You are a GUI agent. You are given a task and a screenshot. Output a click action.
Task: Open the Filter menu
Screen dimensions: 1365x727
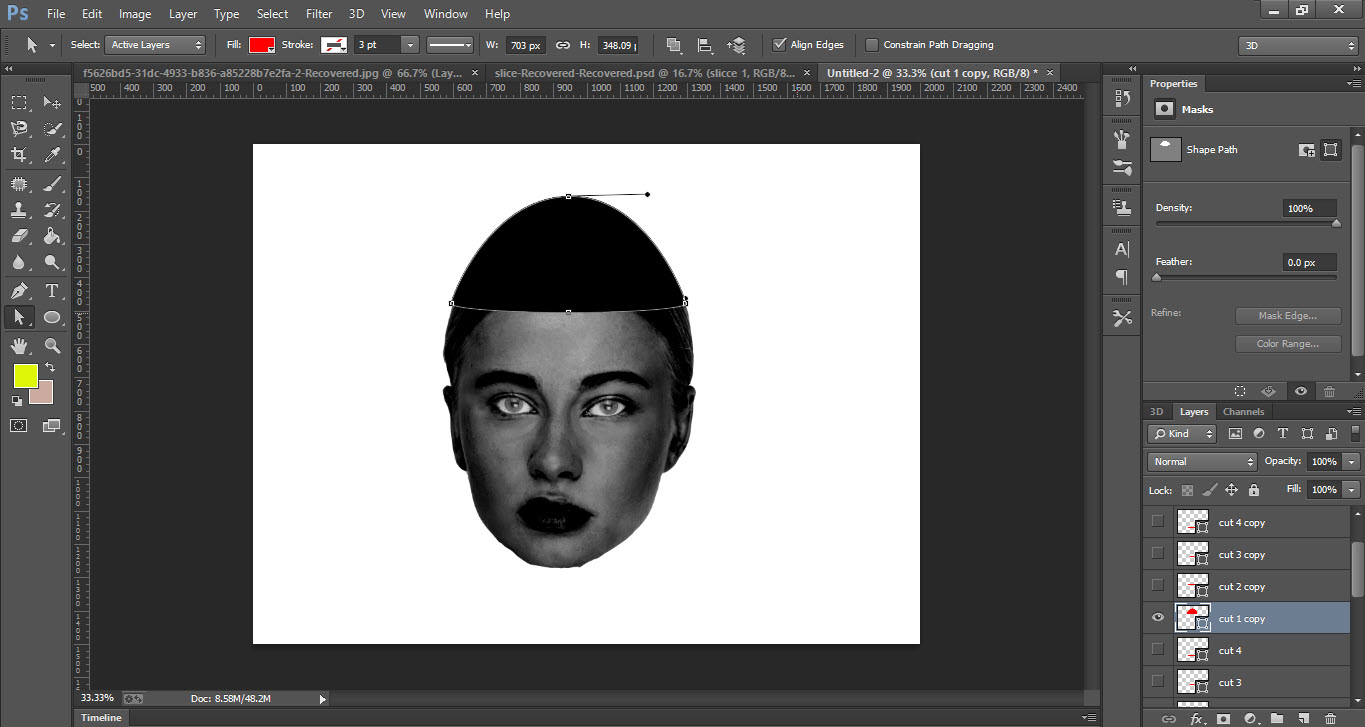319,14
